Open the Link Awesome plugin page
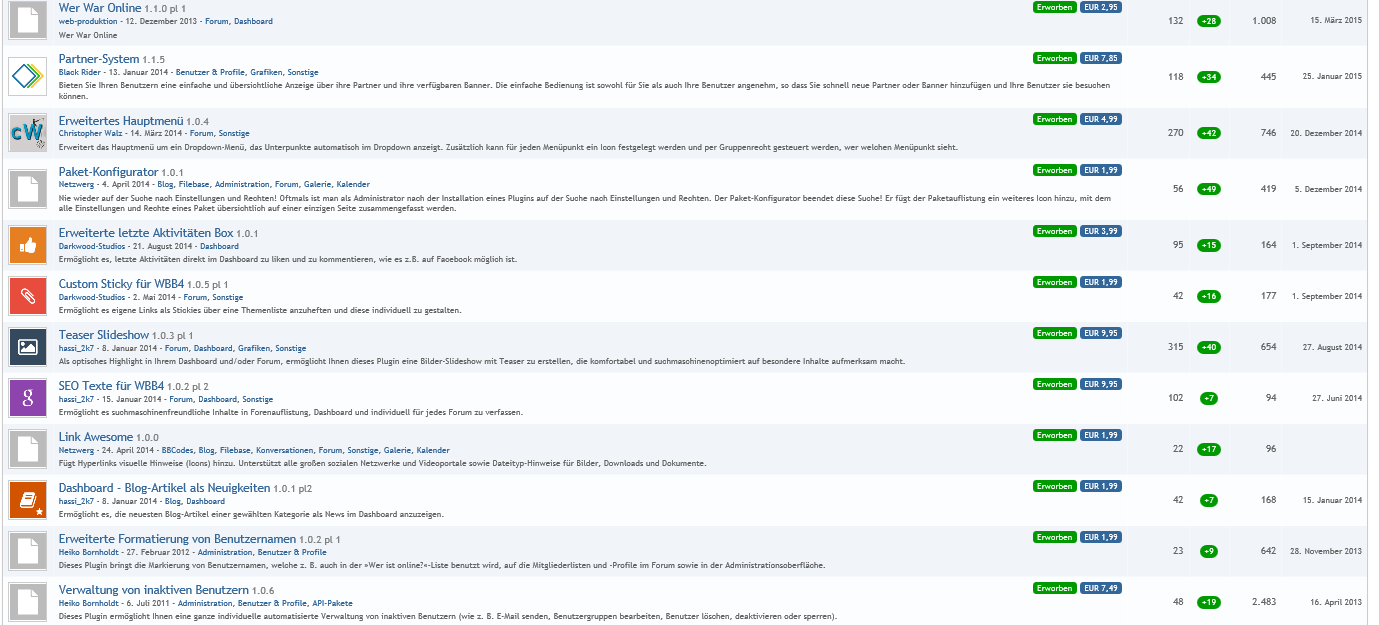Image resolution: width=1379 pixels, height=625 pixels. [x=95, y=437]
